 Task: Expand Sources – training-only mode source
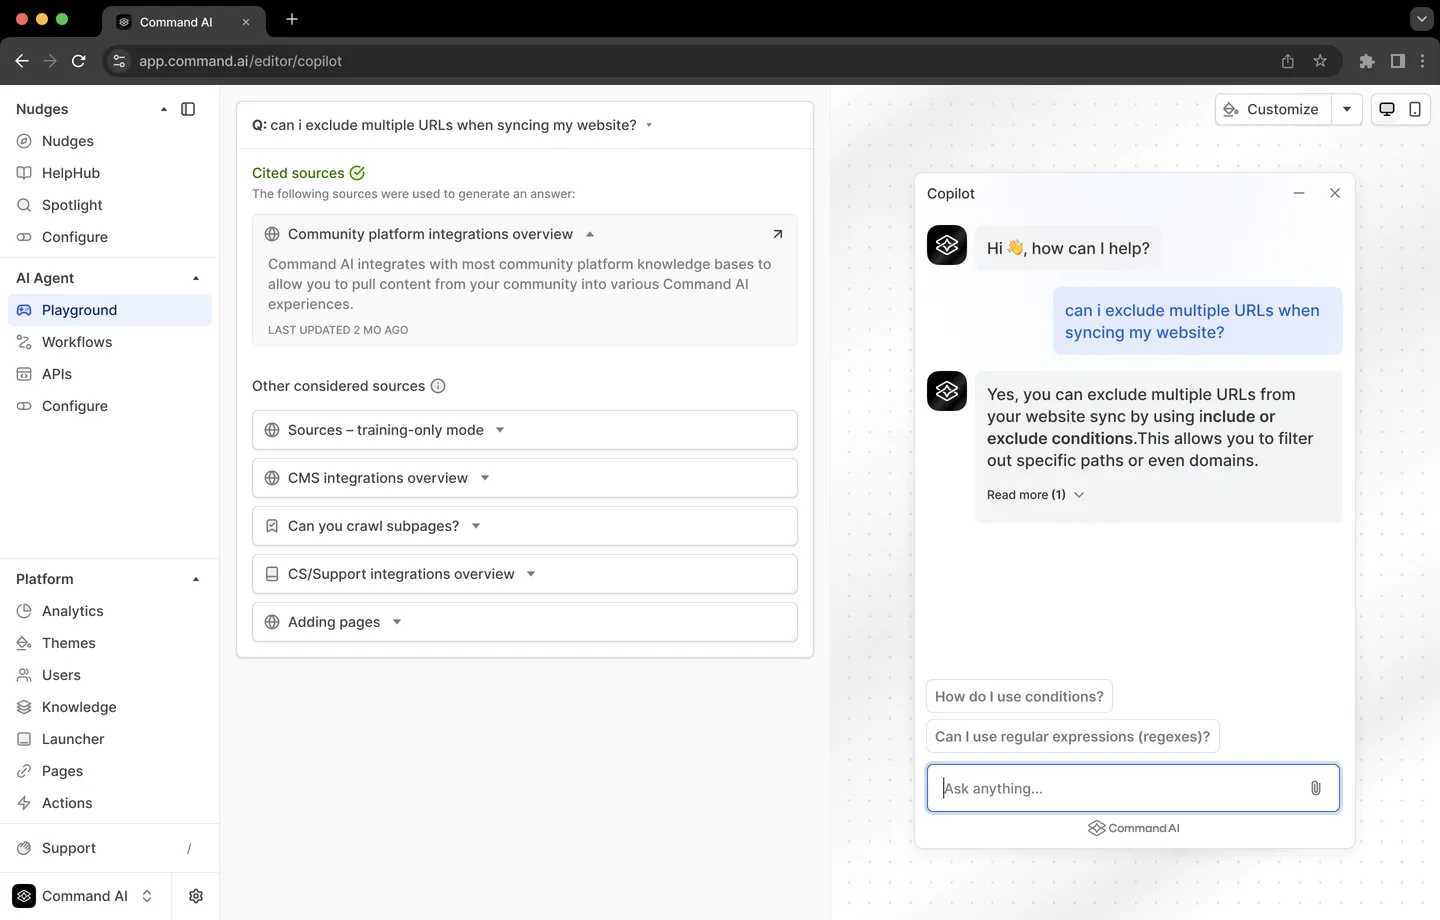click(x=525, y=430)
